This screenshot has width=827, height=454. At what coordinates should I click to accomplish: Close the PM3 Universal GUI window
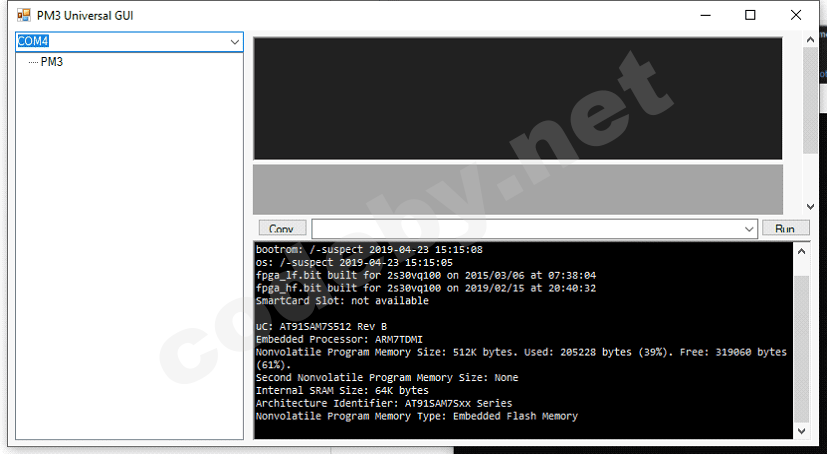click(796, 15)
